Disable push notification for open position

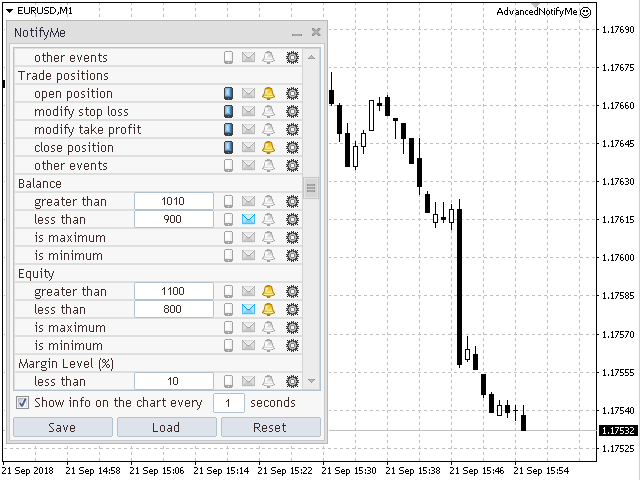(x=229, y=93)
